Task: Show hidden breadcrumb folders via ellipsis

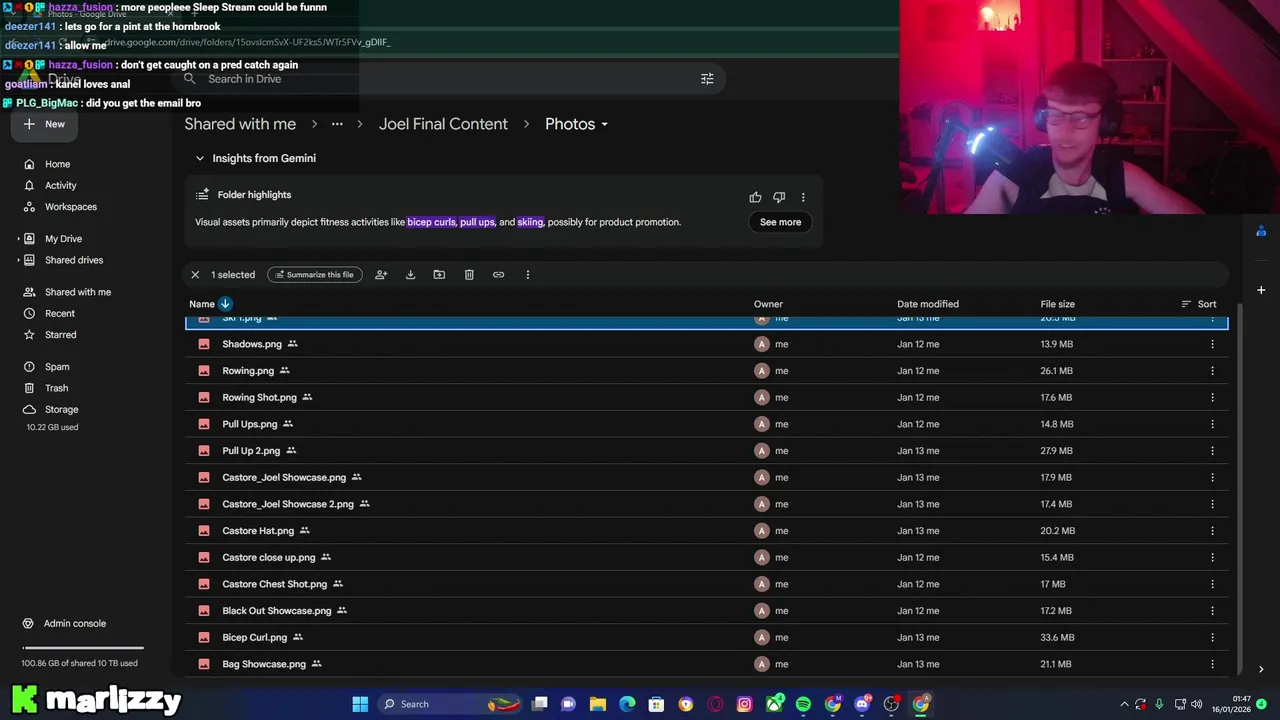Action: [x=337, y=124]
